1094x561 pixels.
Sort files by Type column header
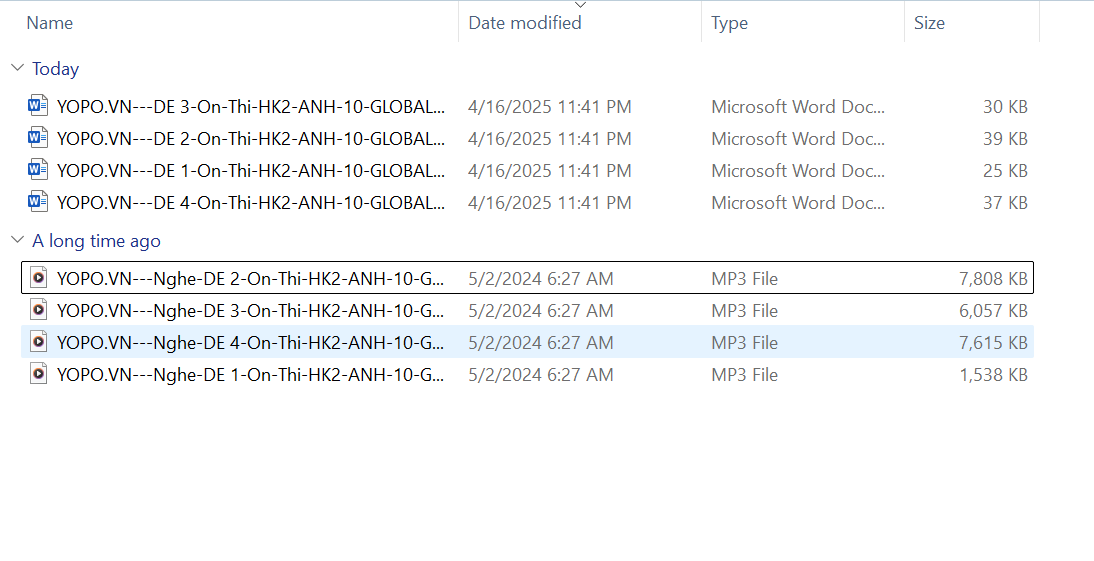tap(729, 23)
